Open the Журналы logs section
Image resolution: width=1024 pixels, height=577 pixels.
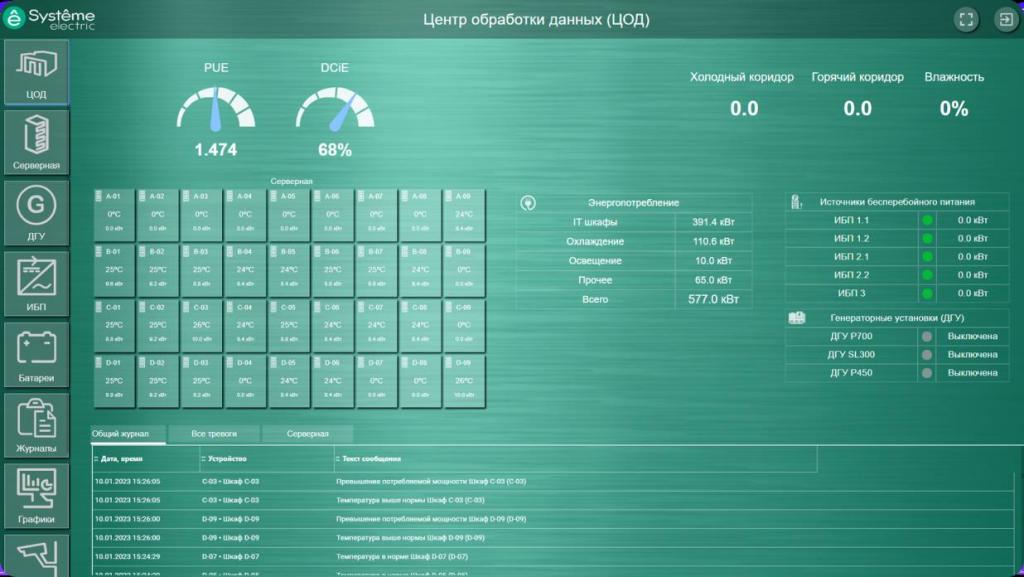(x=36, y=425)
